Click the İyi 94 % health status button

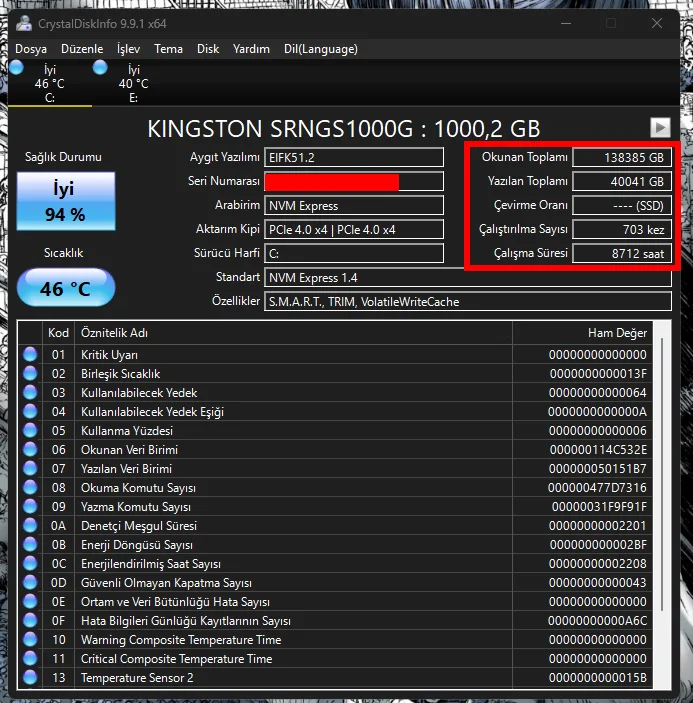(x=66, y=201)
